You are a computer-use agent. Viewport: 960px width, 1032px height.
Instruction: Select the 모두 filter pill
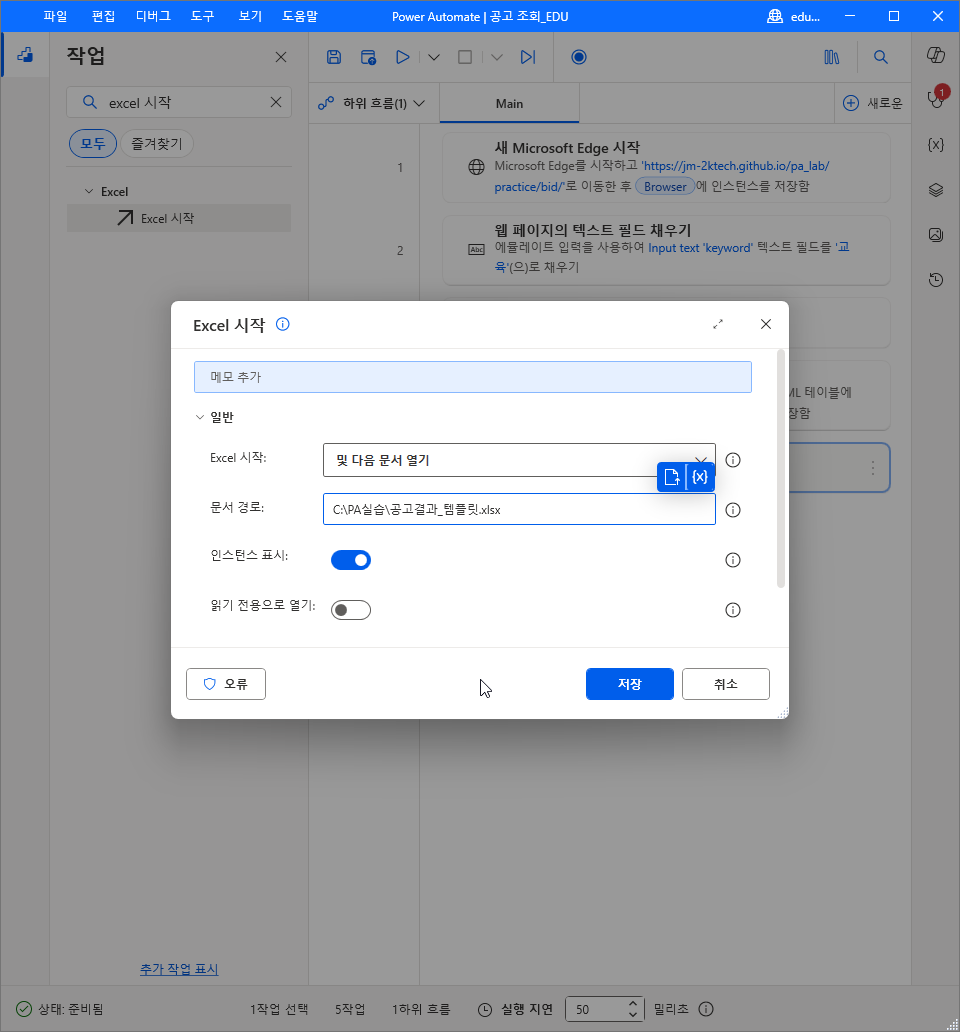coord(93,143)
